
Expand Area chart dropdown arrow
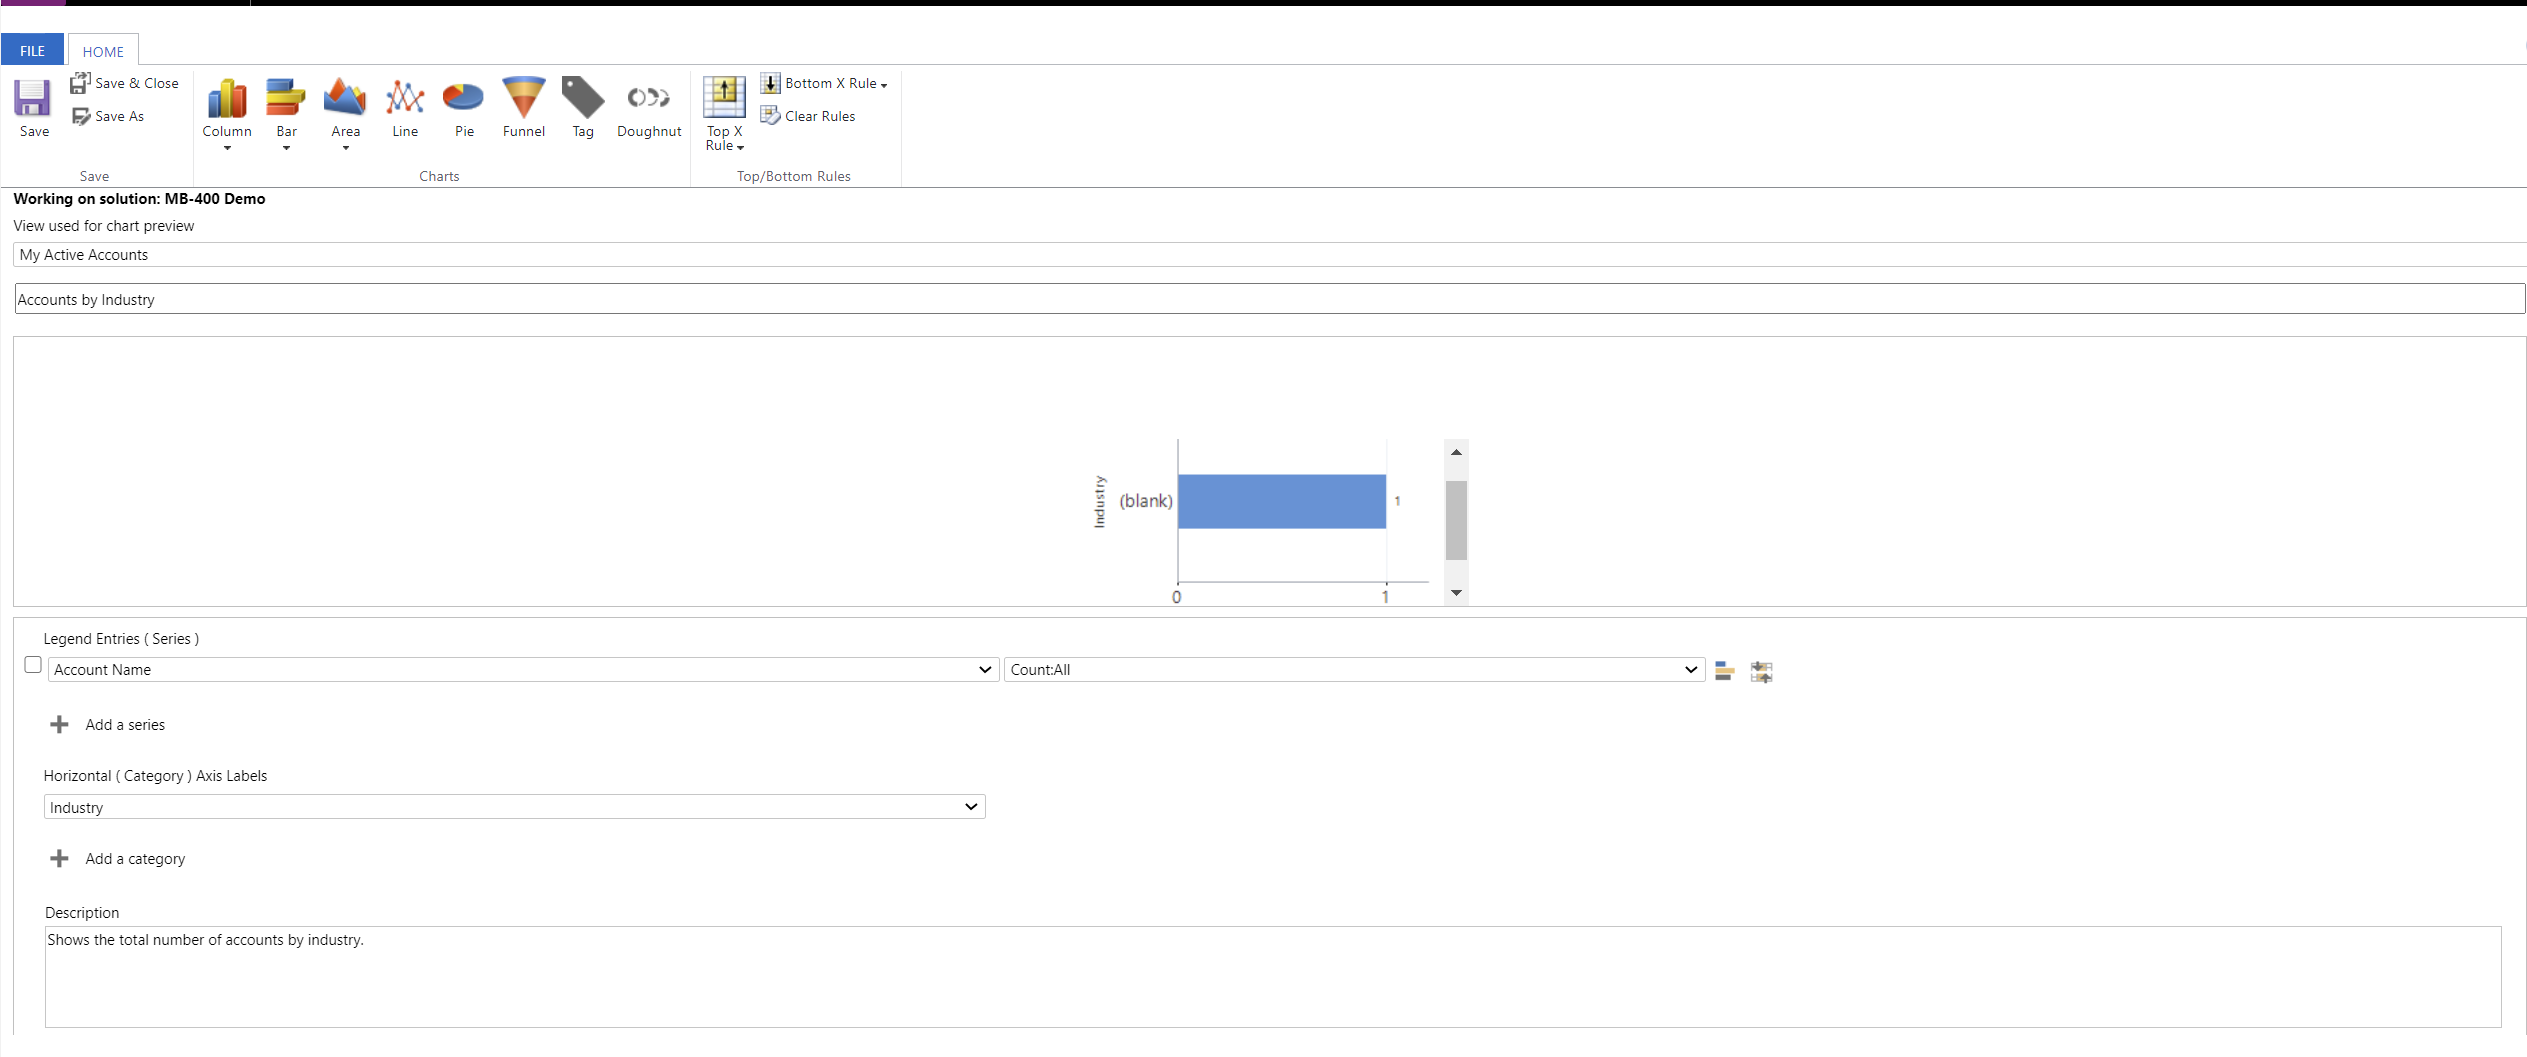point(345,148)
